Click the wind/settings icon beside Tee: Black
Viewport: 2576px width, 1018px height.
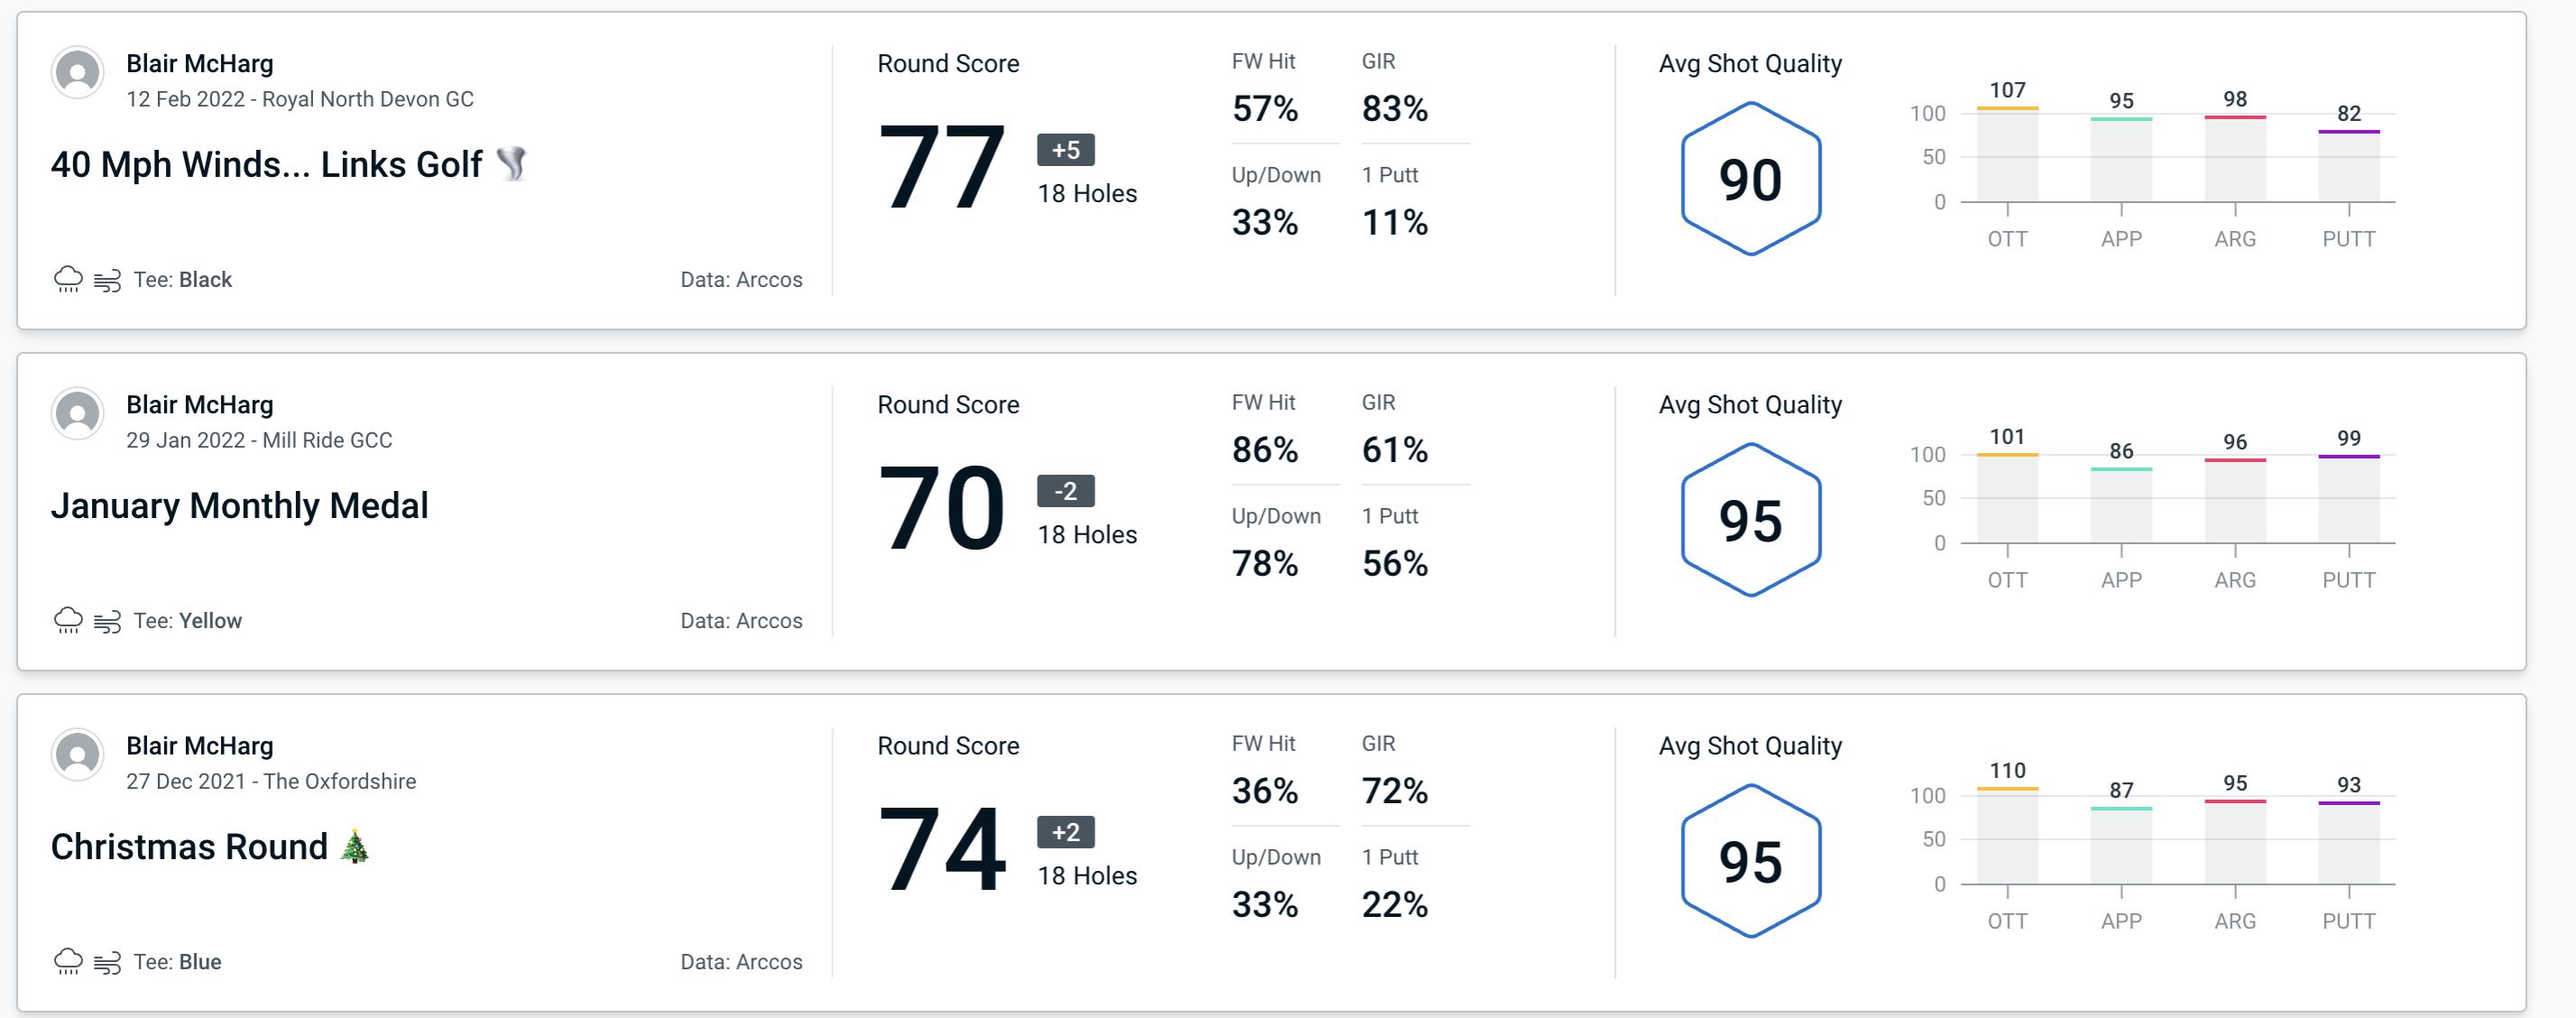[106, 277]
